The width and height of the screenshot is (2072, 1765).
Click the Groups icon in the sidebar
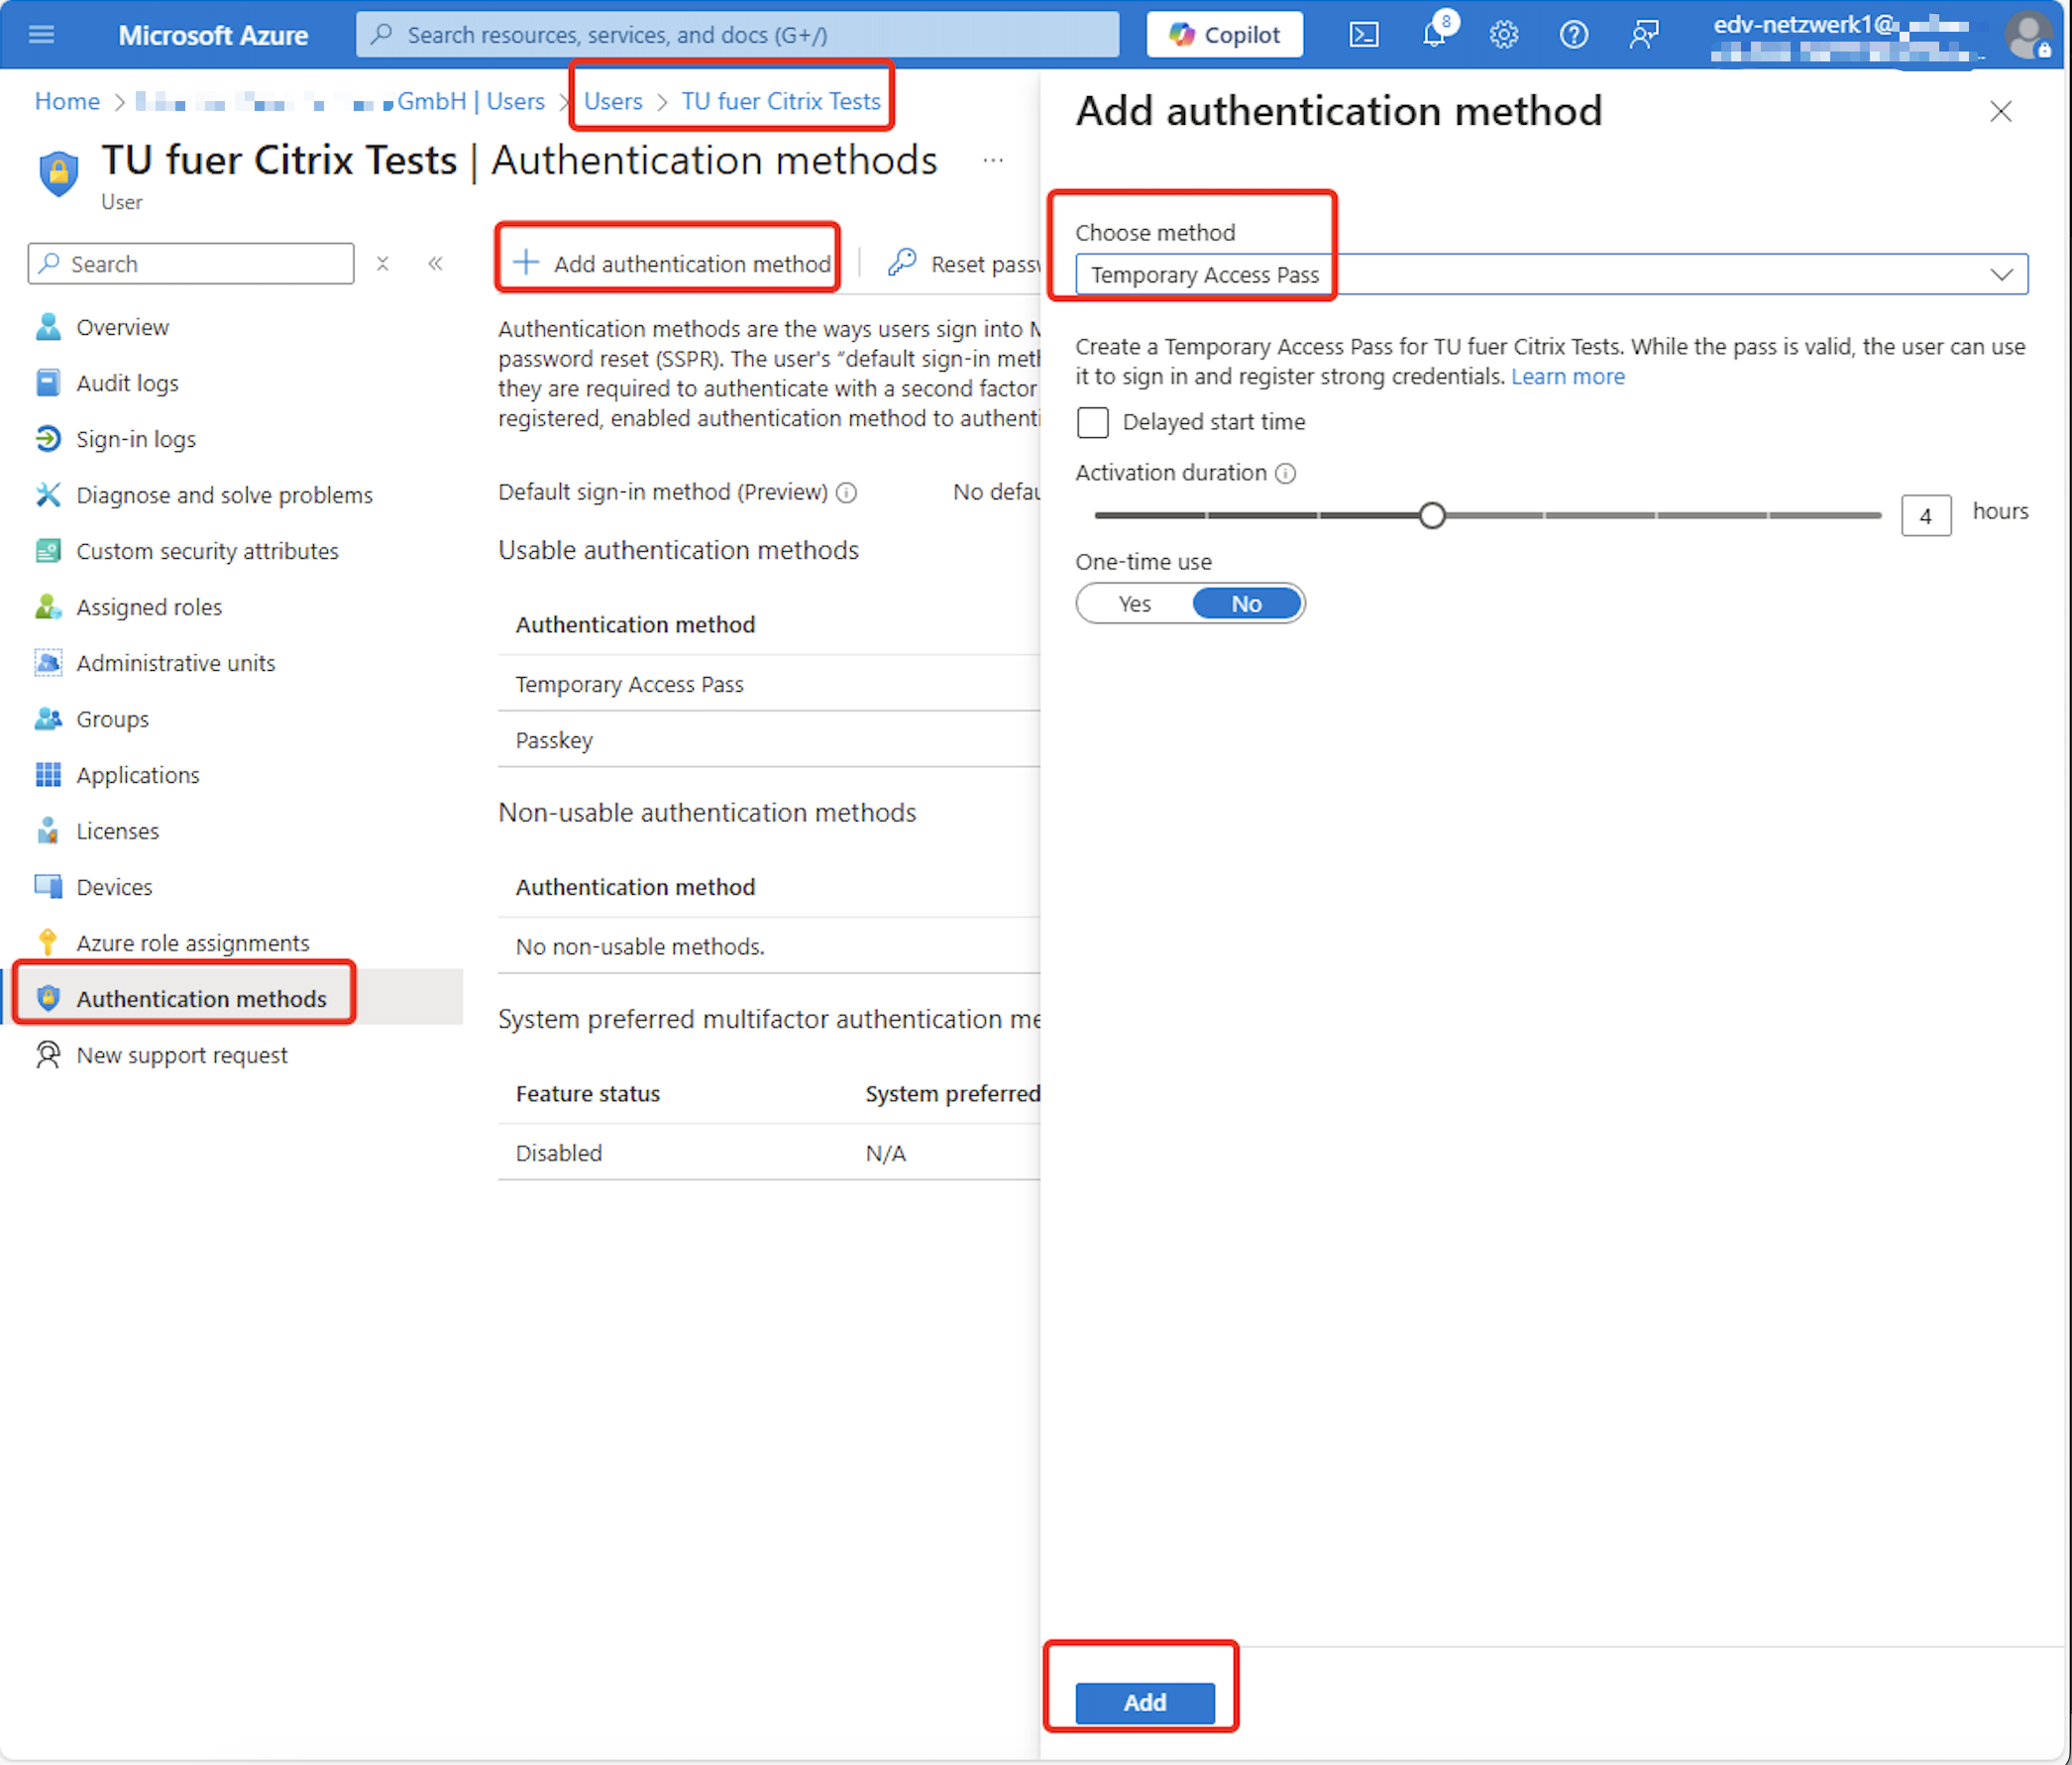[47, 719]
